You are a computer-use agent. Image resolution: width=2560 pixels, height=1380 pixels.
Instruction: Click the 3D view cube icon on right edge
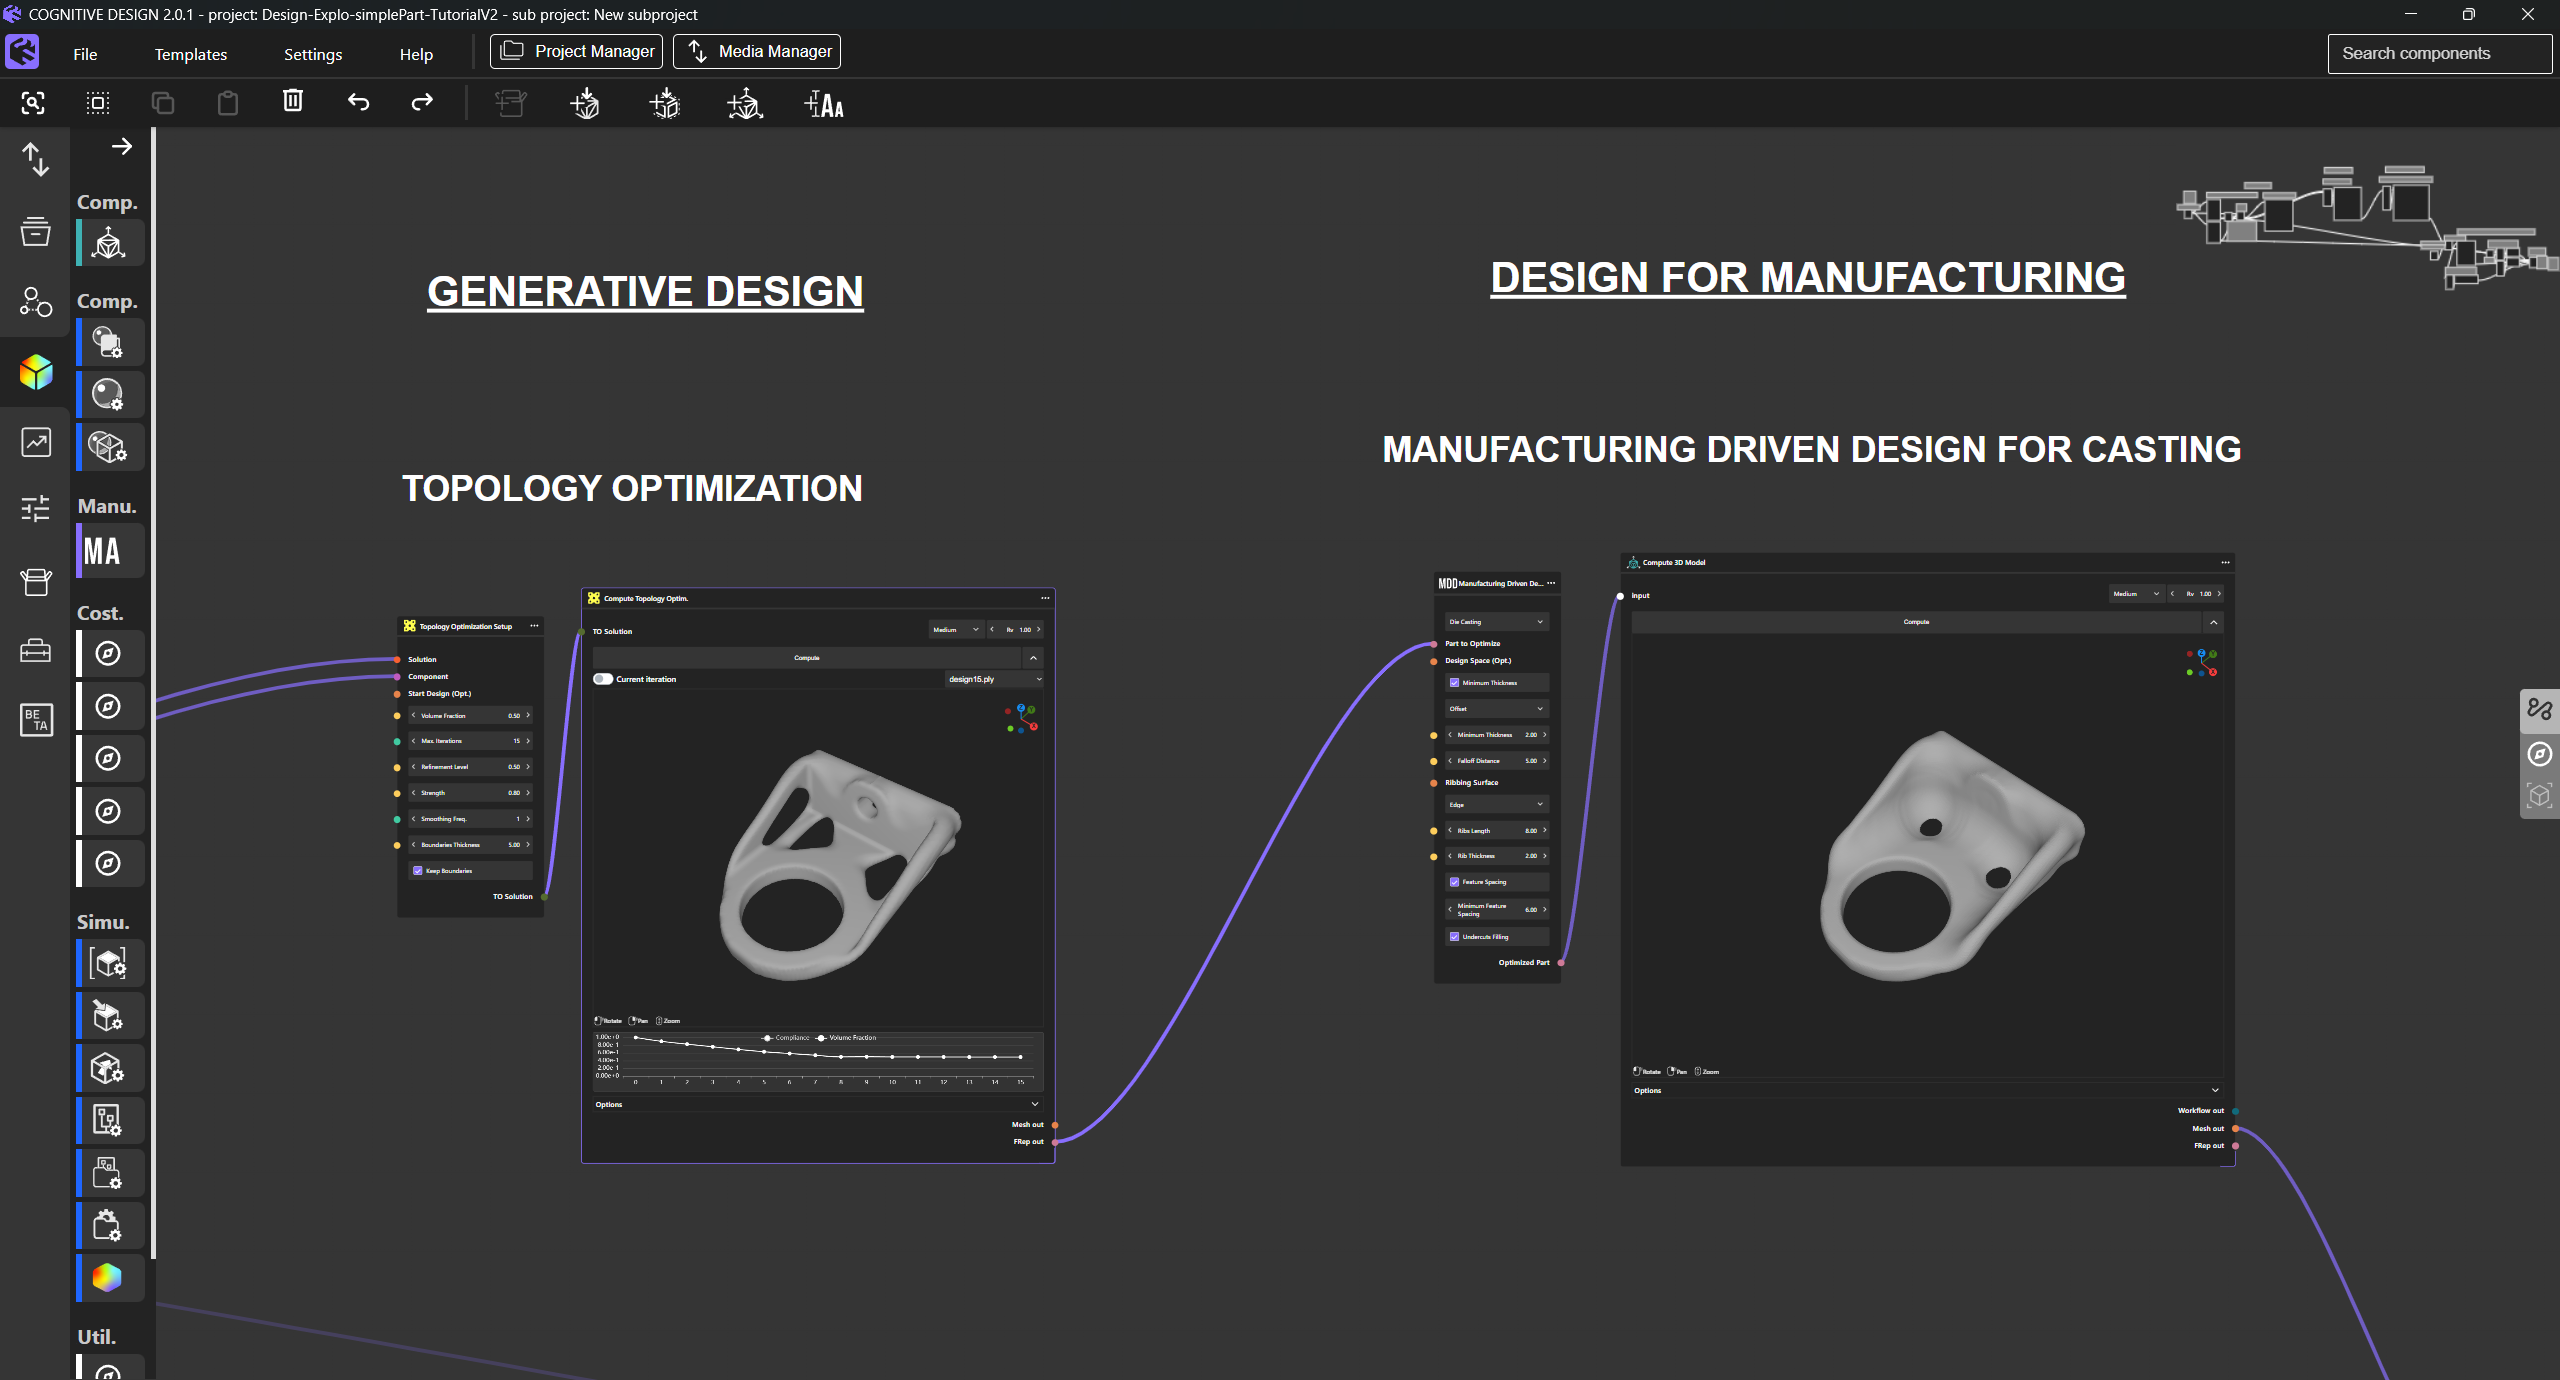(x=2540, y=796)
